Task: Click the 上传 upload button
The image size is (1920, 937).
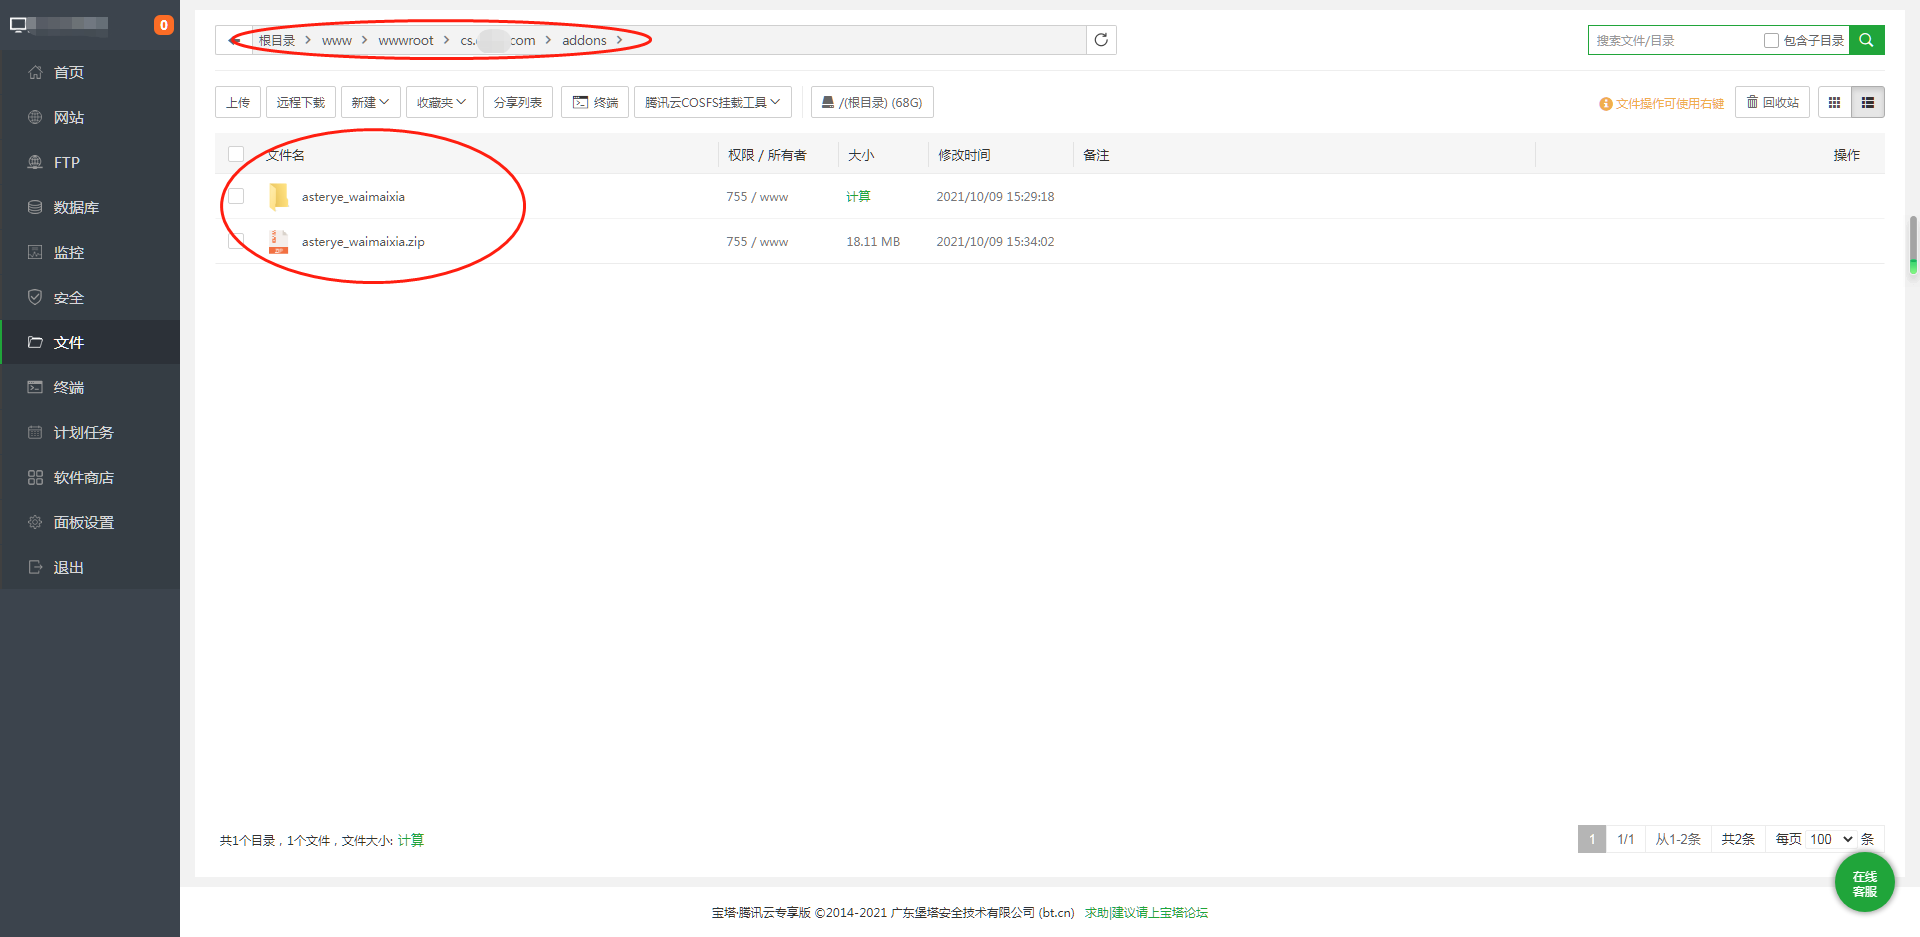Action: click(238, 102)
